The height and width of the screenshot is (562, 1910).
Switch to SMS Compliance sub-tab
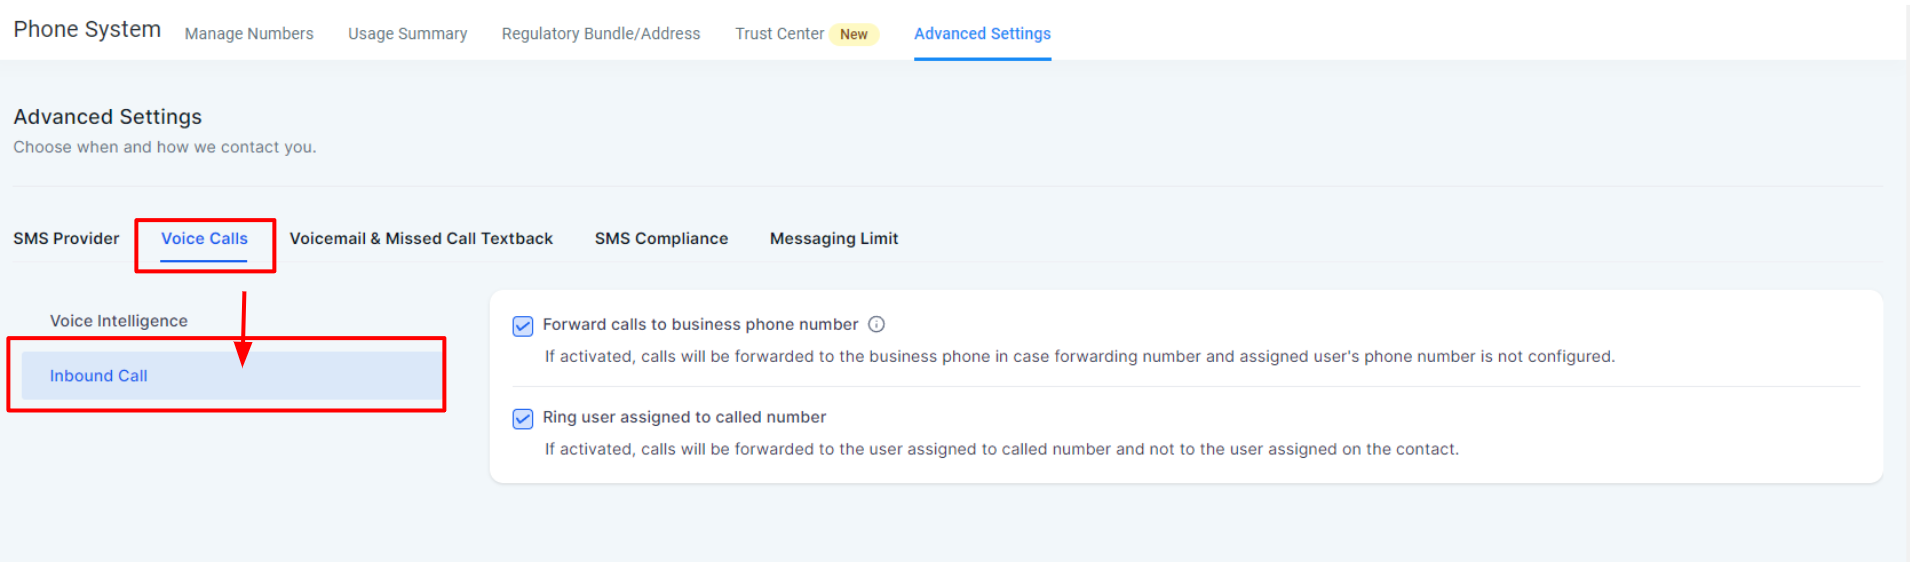[661, 238]
